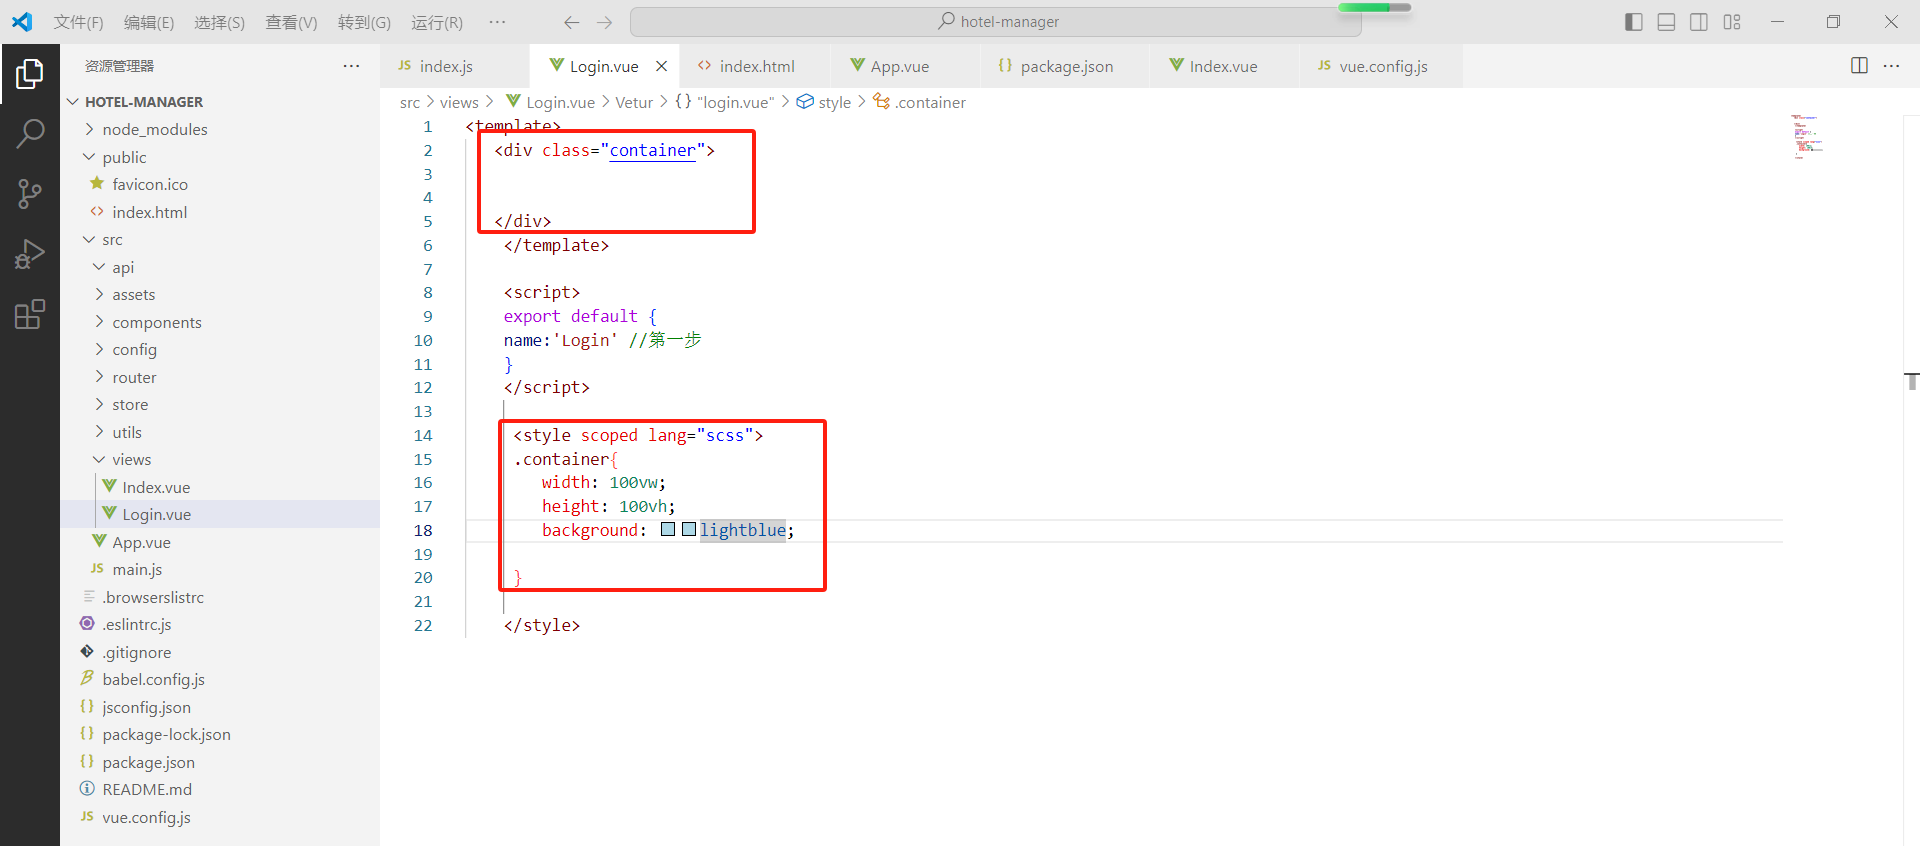Click the VS Code logo icon

coord(22,22)
